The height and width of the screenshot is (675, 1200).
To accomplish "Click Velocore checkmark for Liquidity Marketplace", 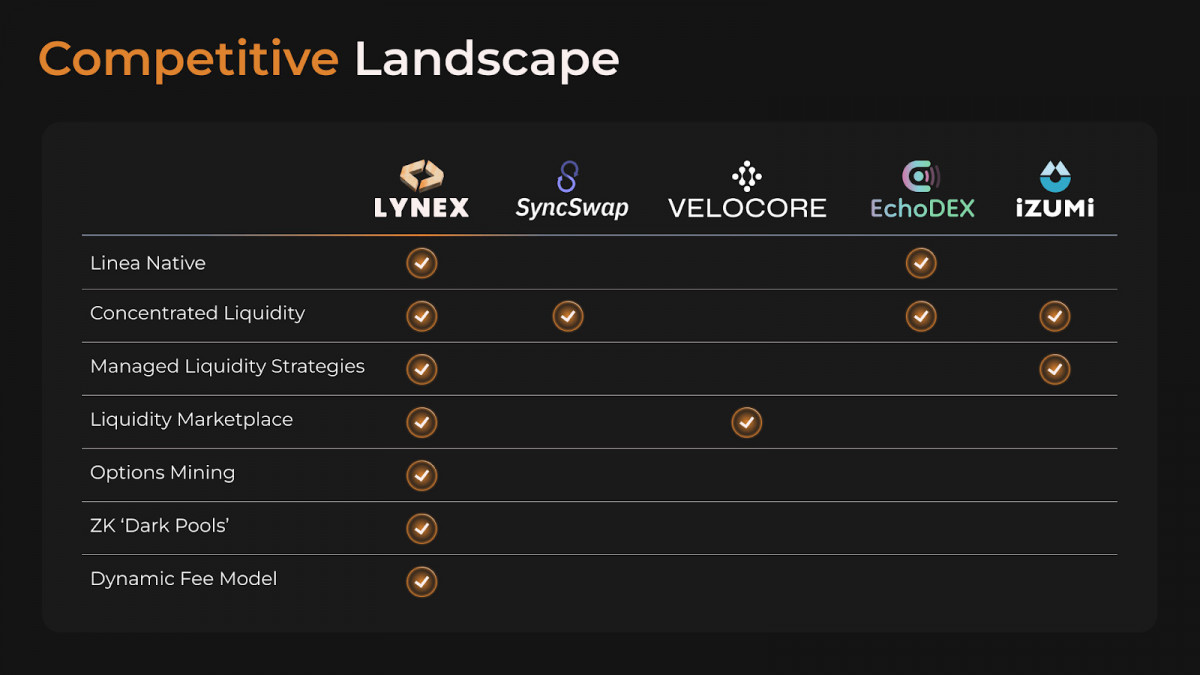I will (747, 422).
